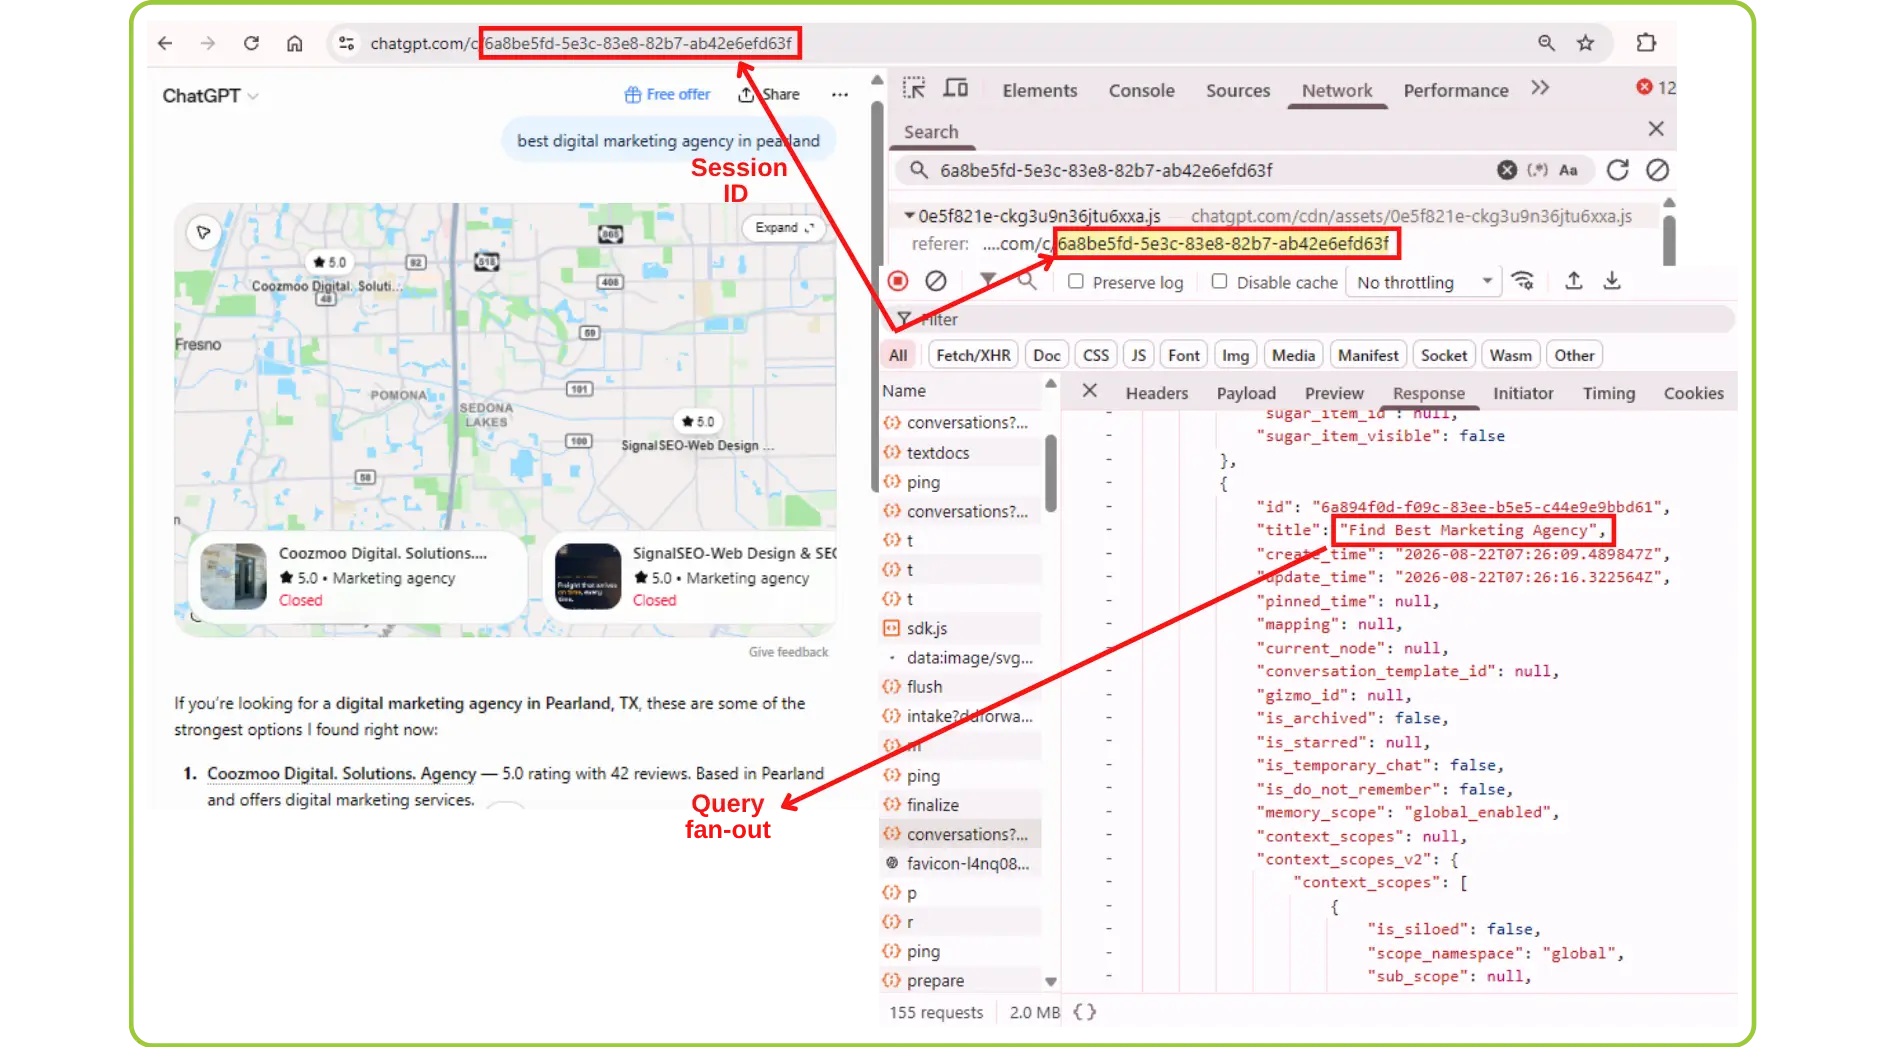Enable the Disable cache checkbox

coord(1219,282)
